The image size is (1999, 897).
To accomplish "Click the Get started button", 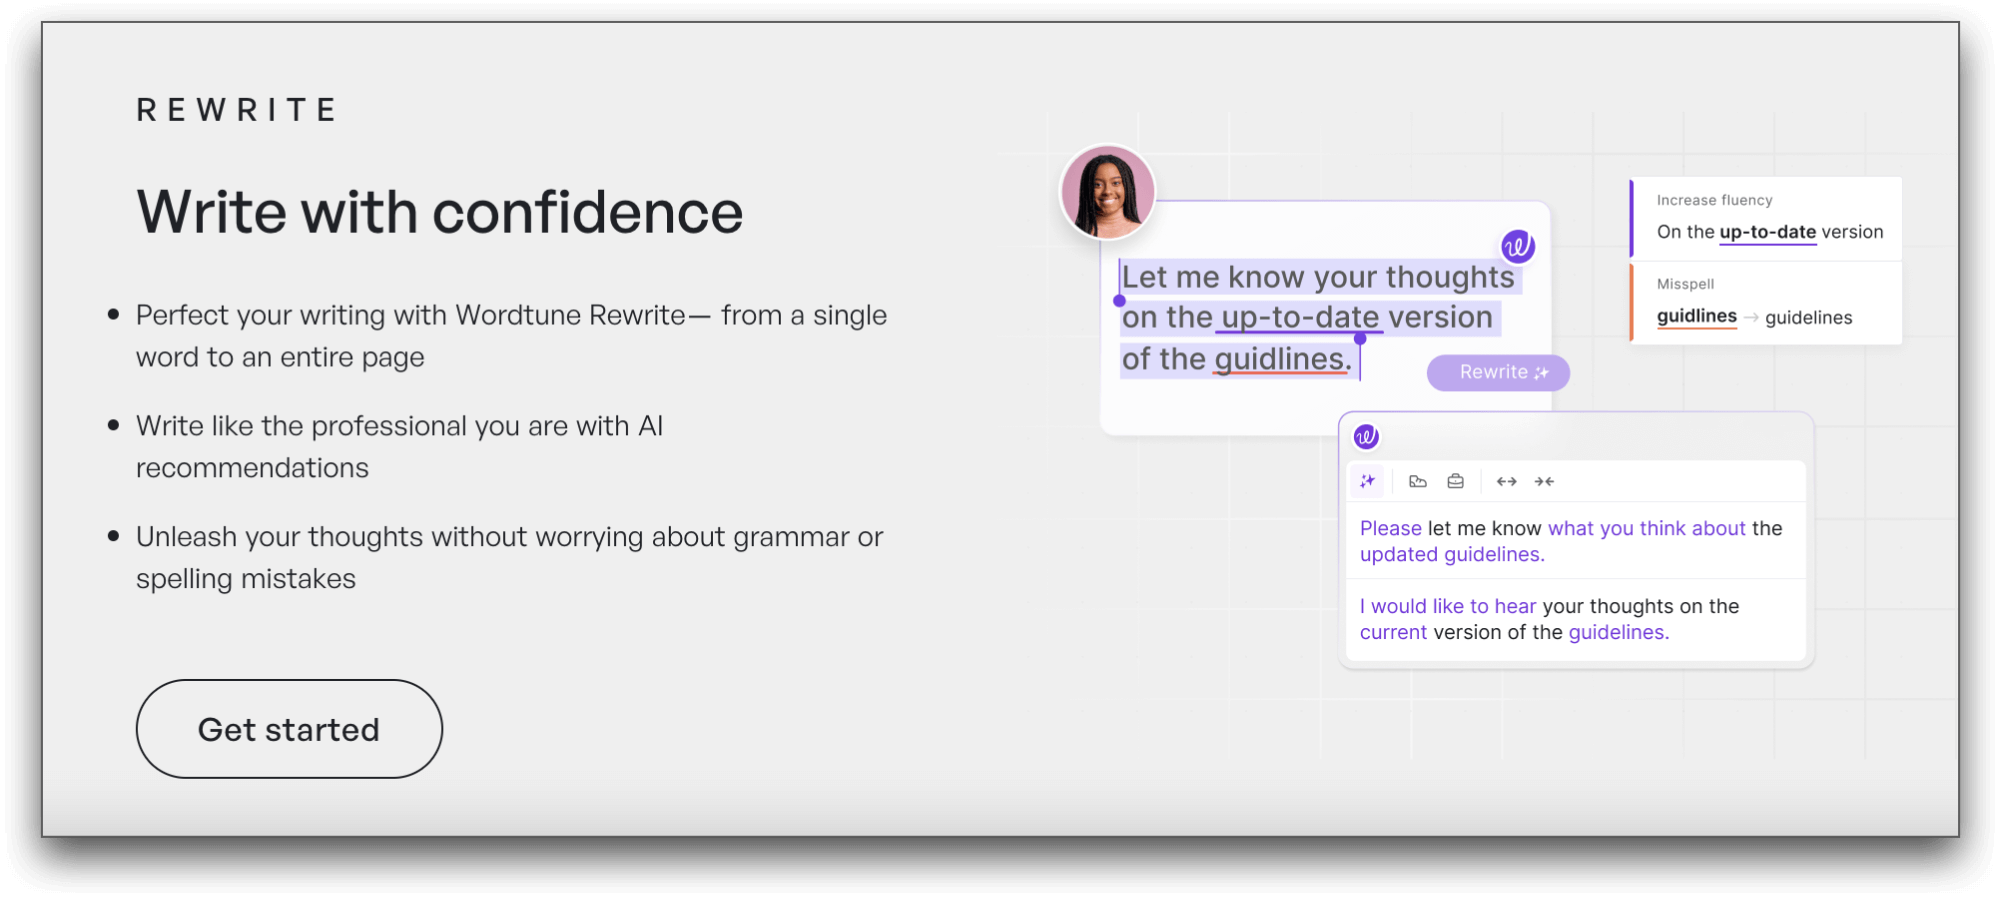I will (289, 729).
